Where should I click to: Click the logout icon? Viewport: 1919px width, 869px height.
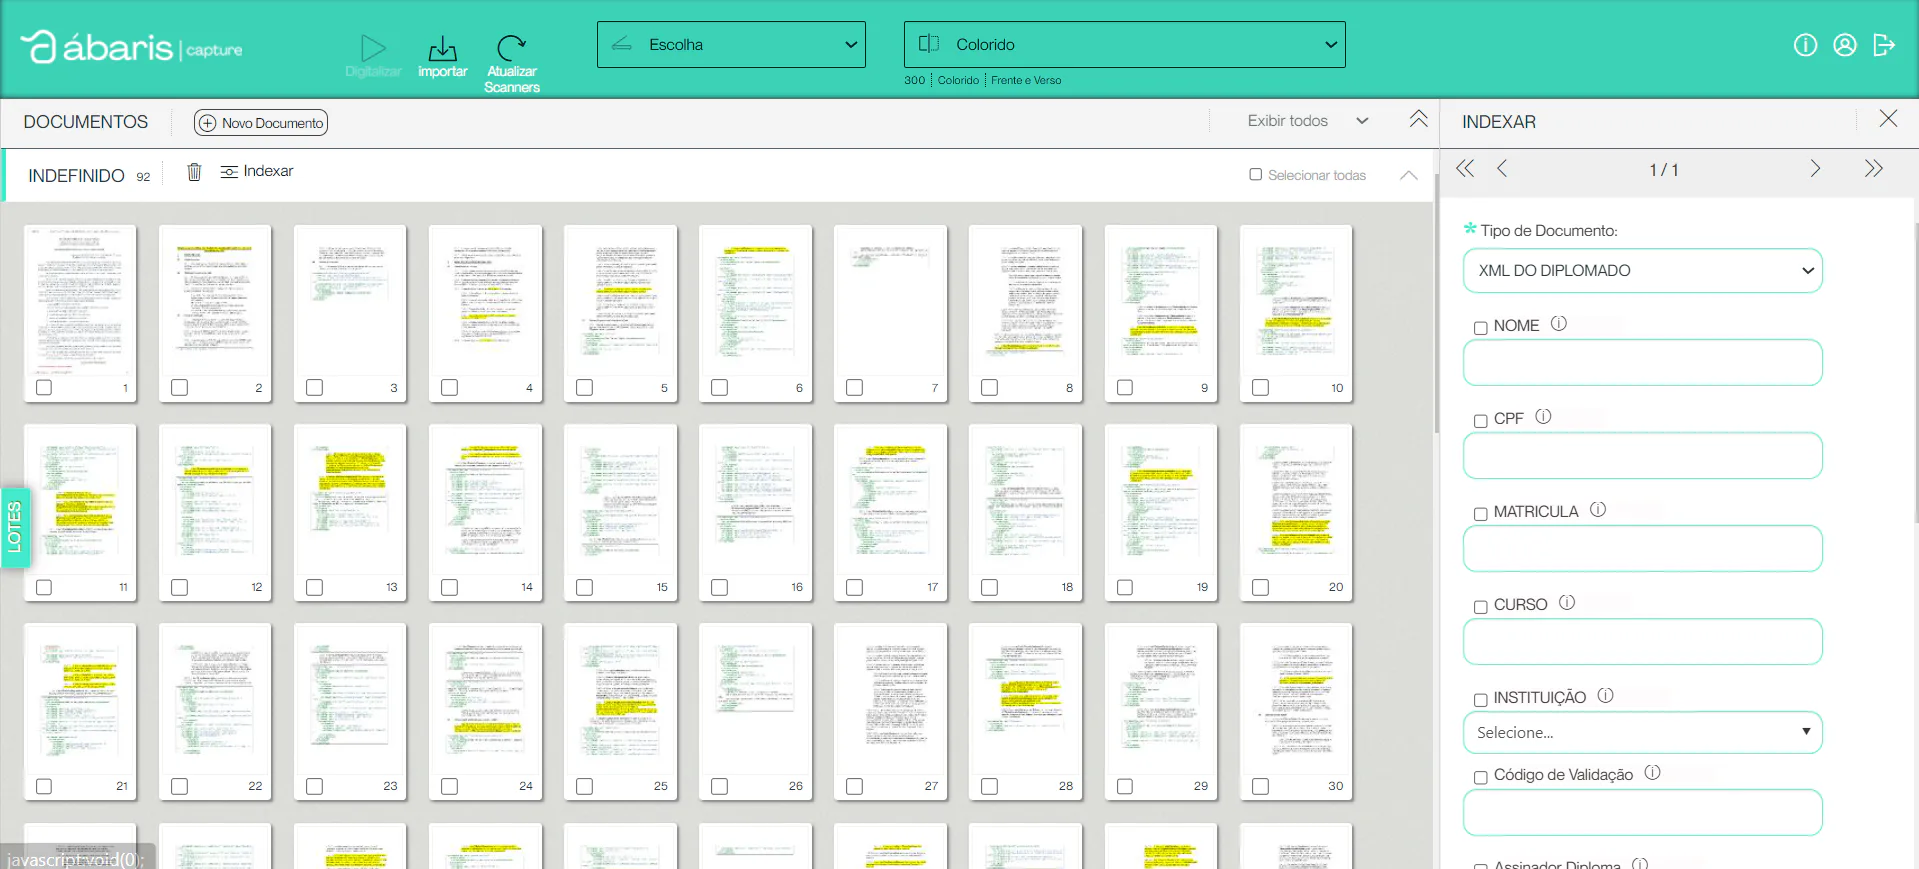coord(1884,45)
